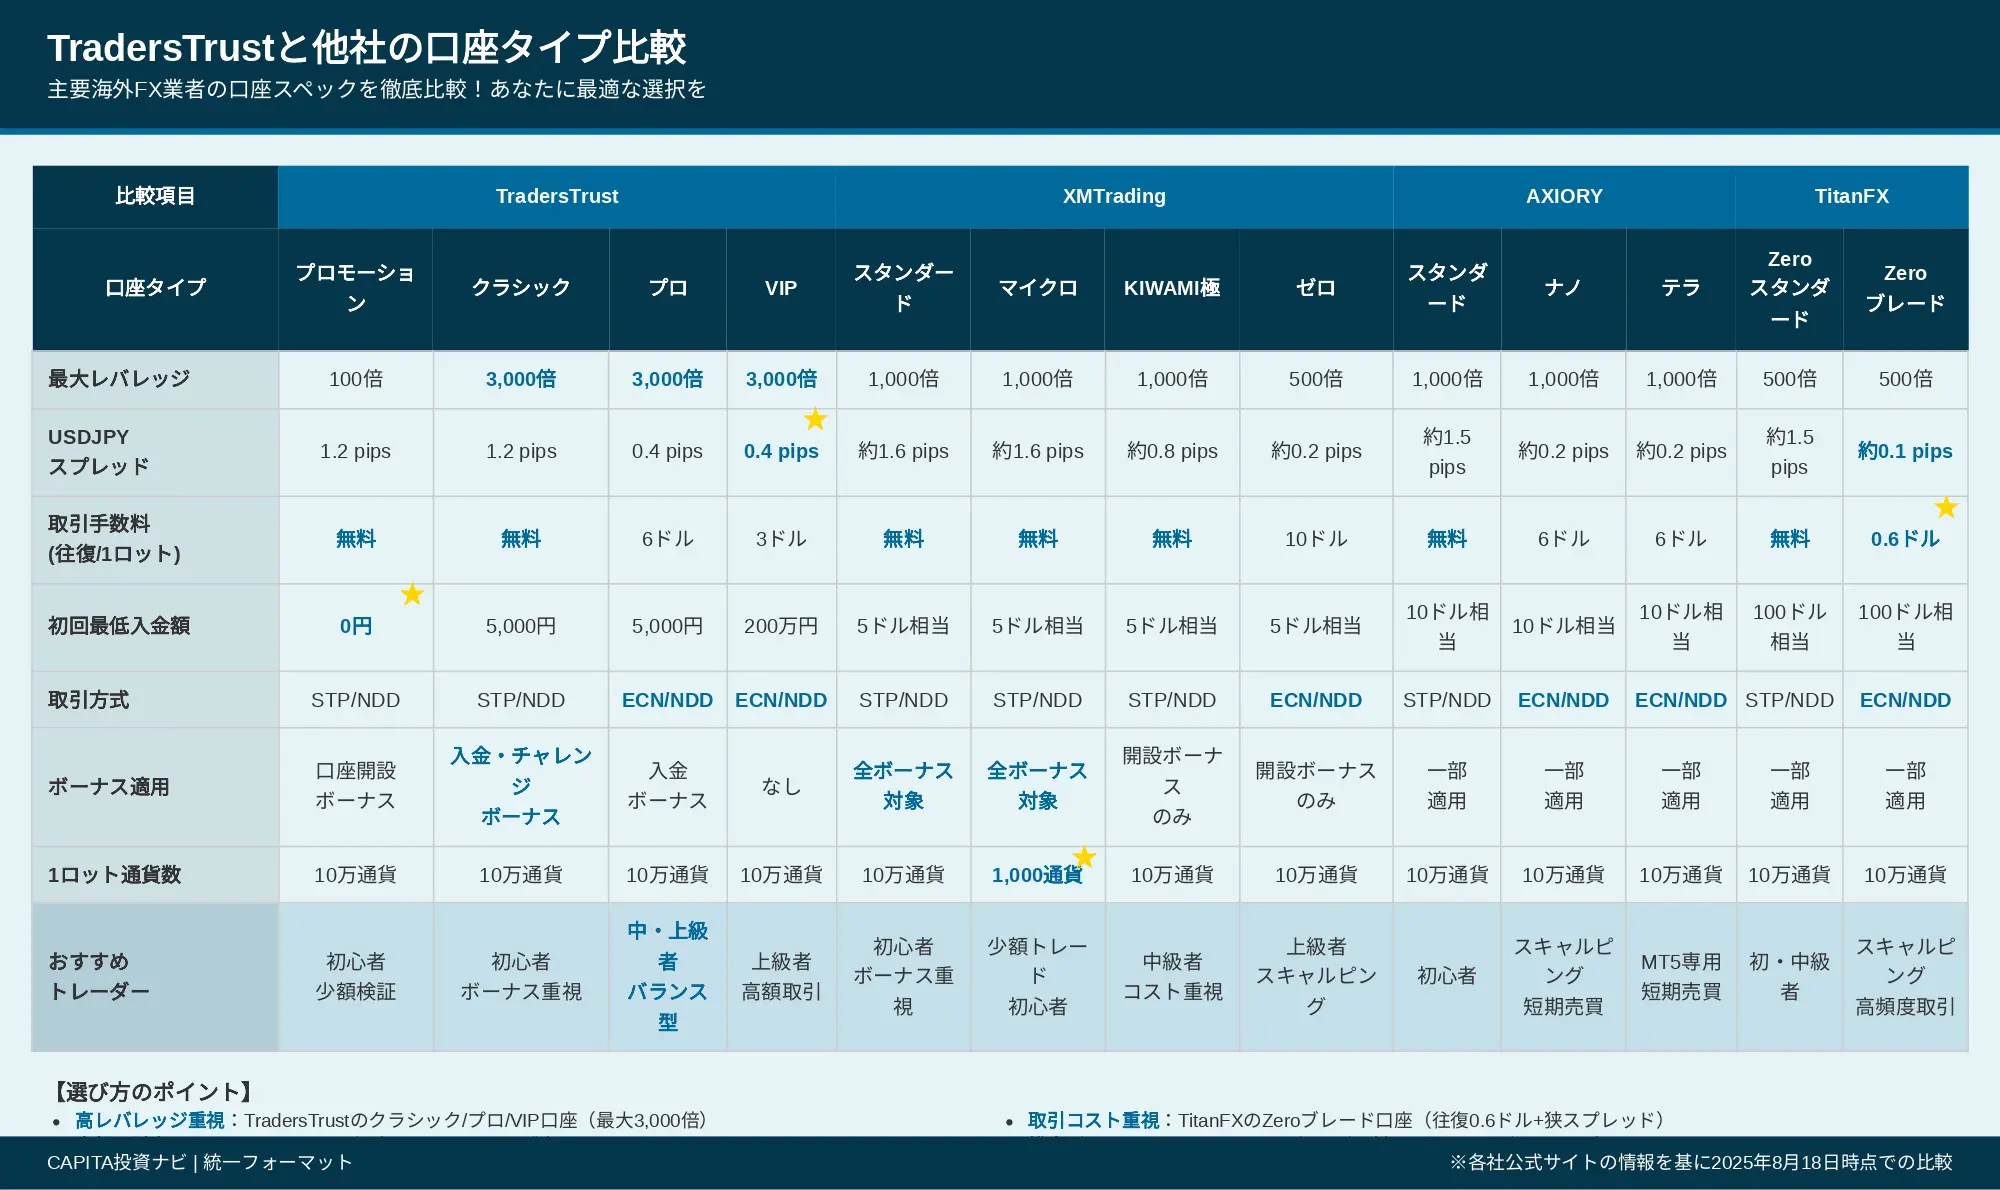Click the 取引手数料 row label
This screenshot has height=1190, width=2000.
155,539
